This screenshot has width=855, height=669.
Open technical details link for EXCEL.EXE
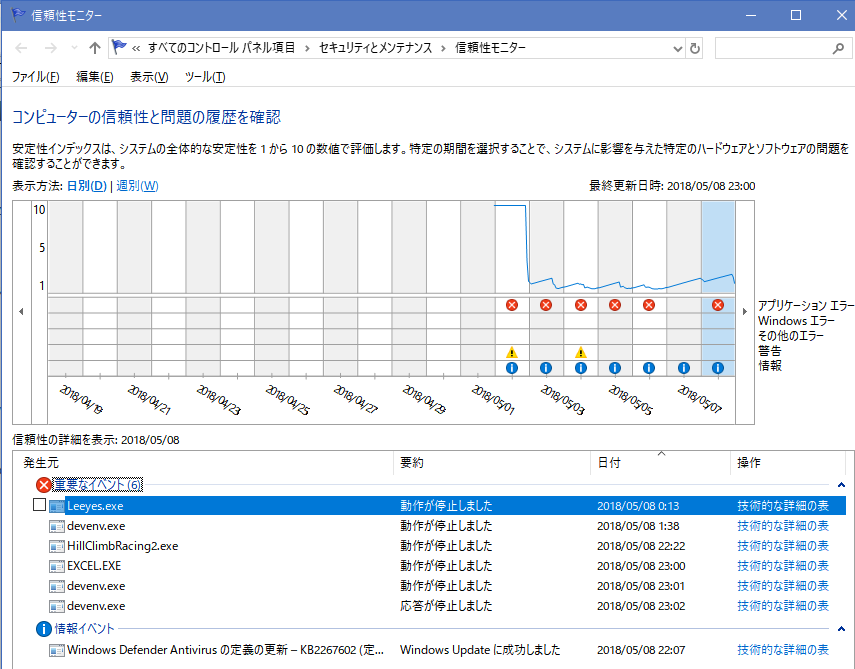click(782, 566)
